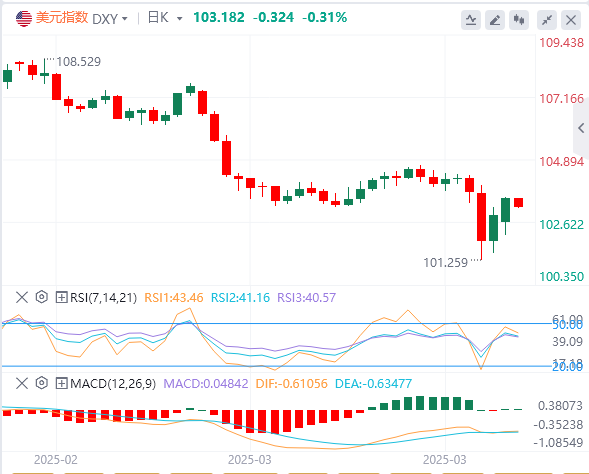Select the pencil drawing tool icon
Image resolution: width=589 pixels, height=474 pixels.
(x=495, y=20)
